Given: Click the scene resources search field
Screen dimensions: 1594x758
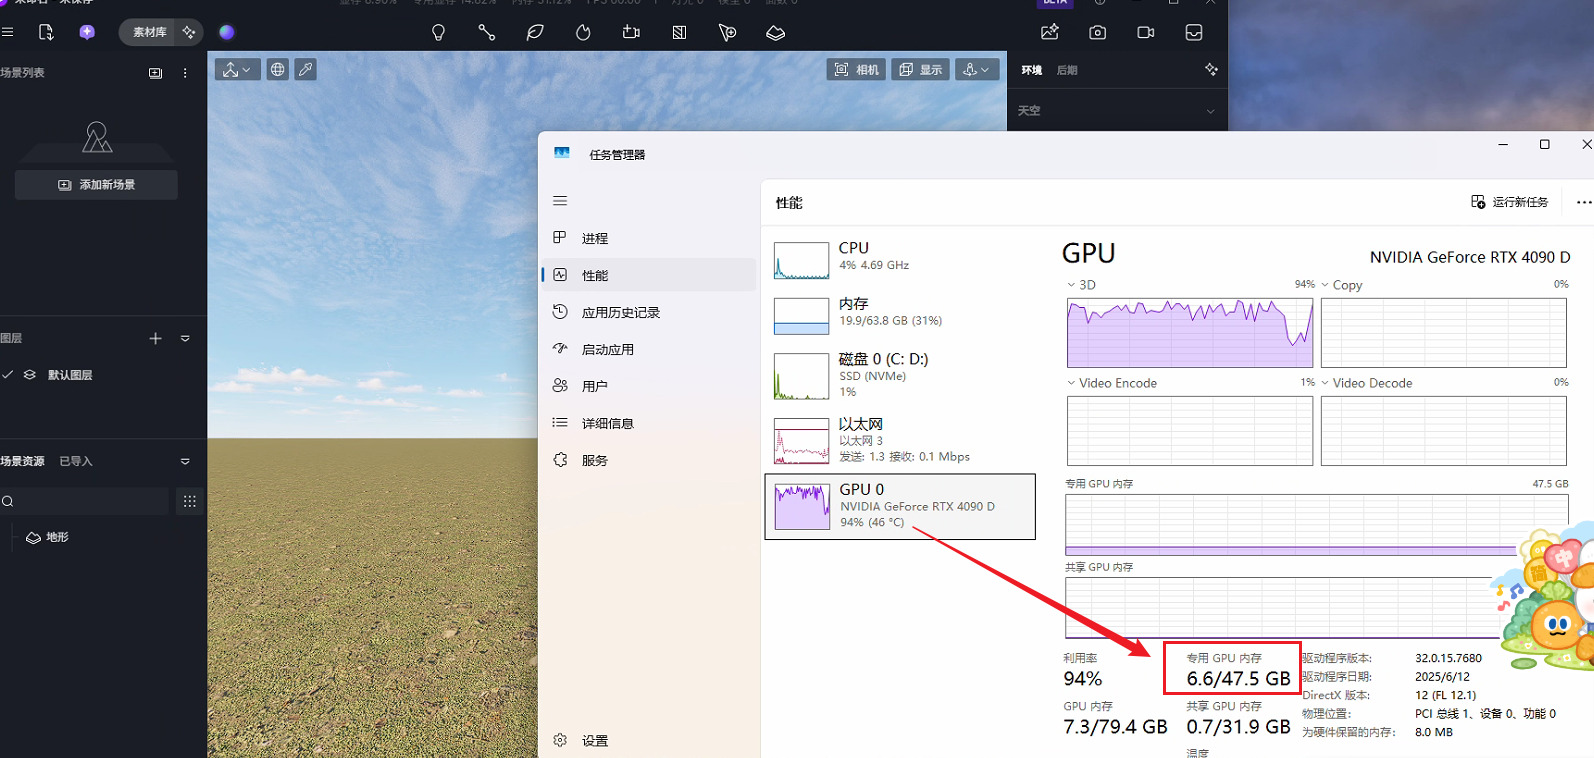Looking at the screenshot, I should 84,501.
